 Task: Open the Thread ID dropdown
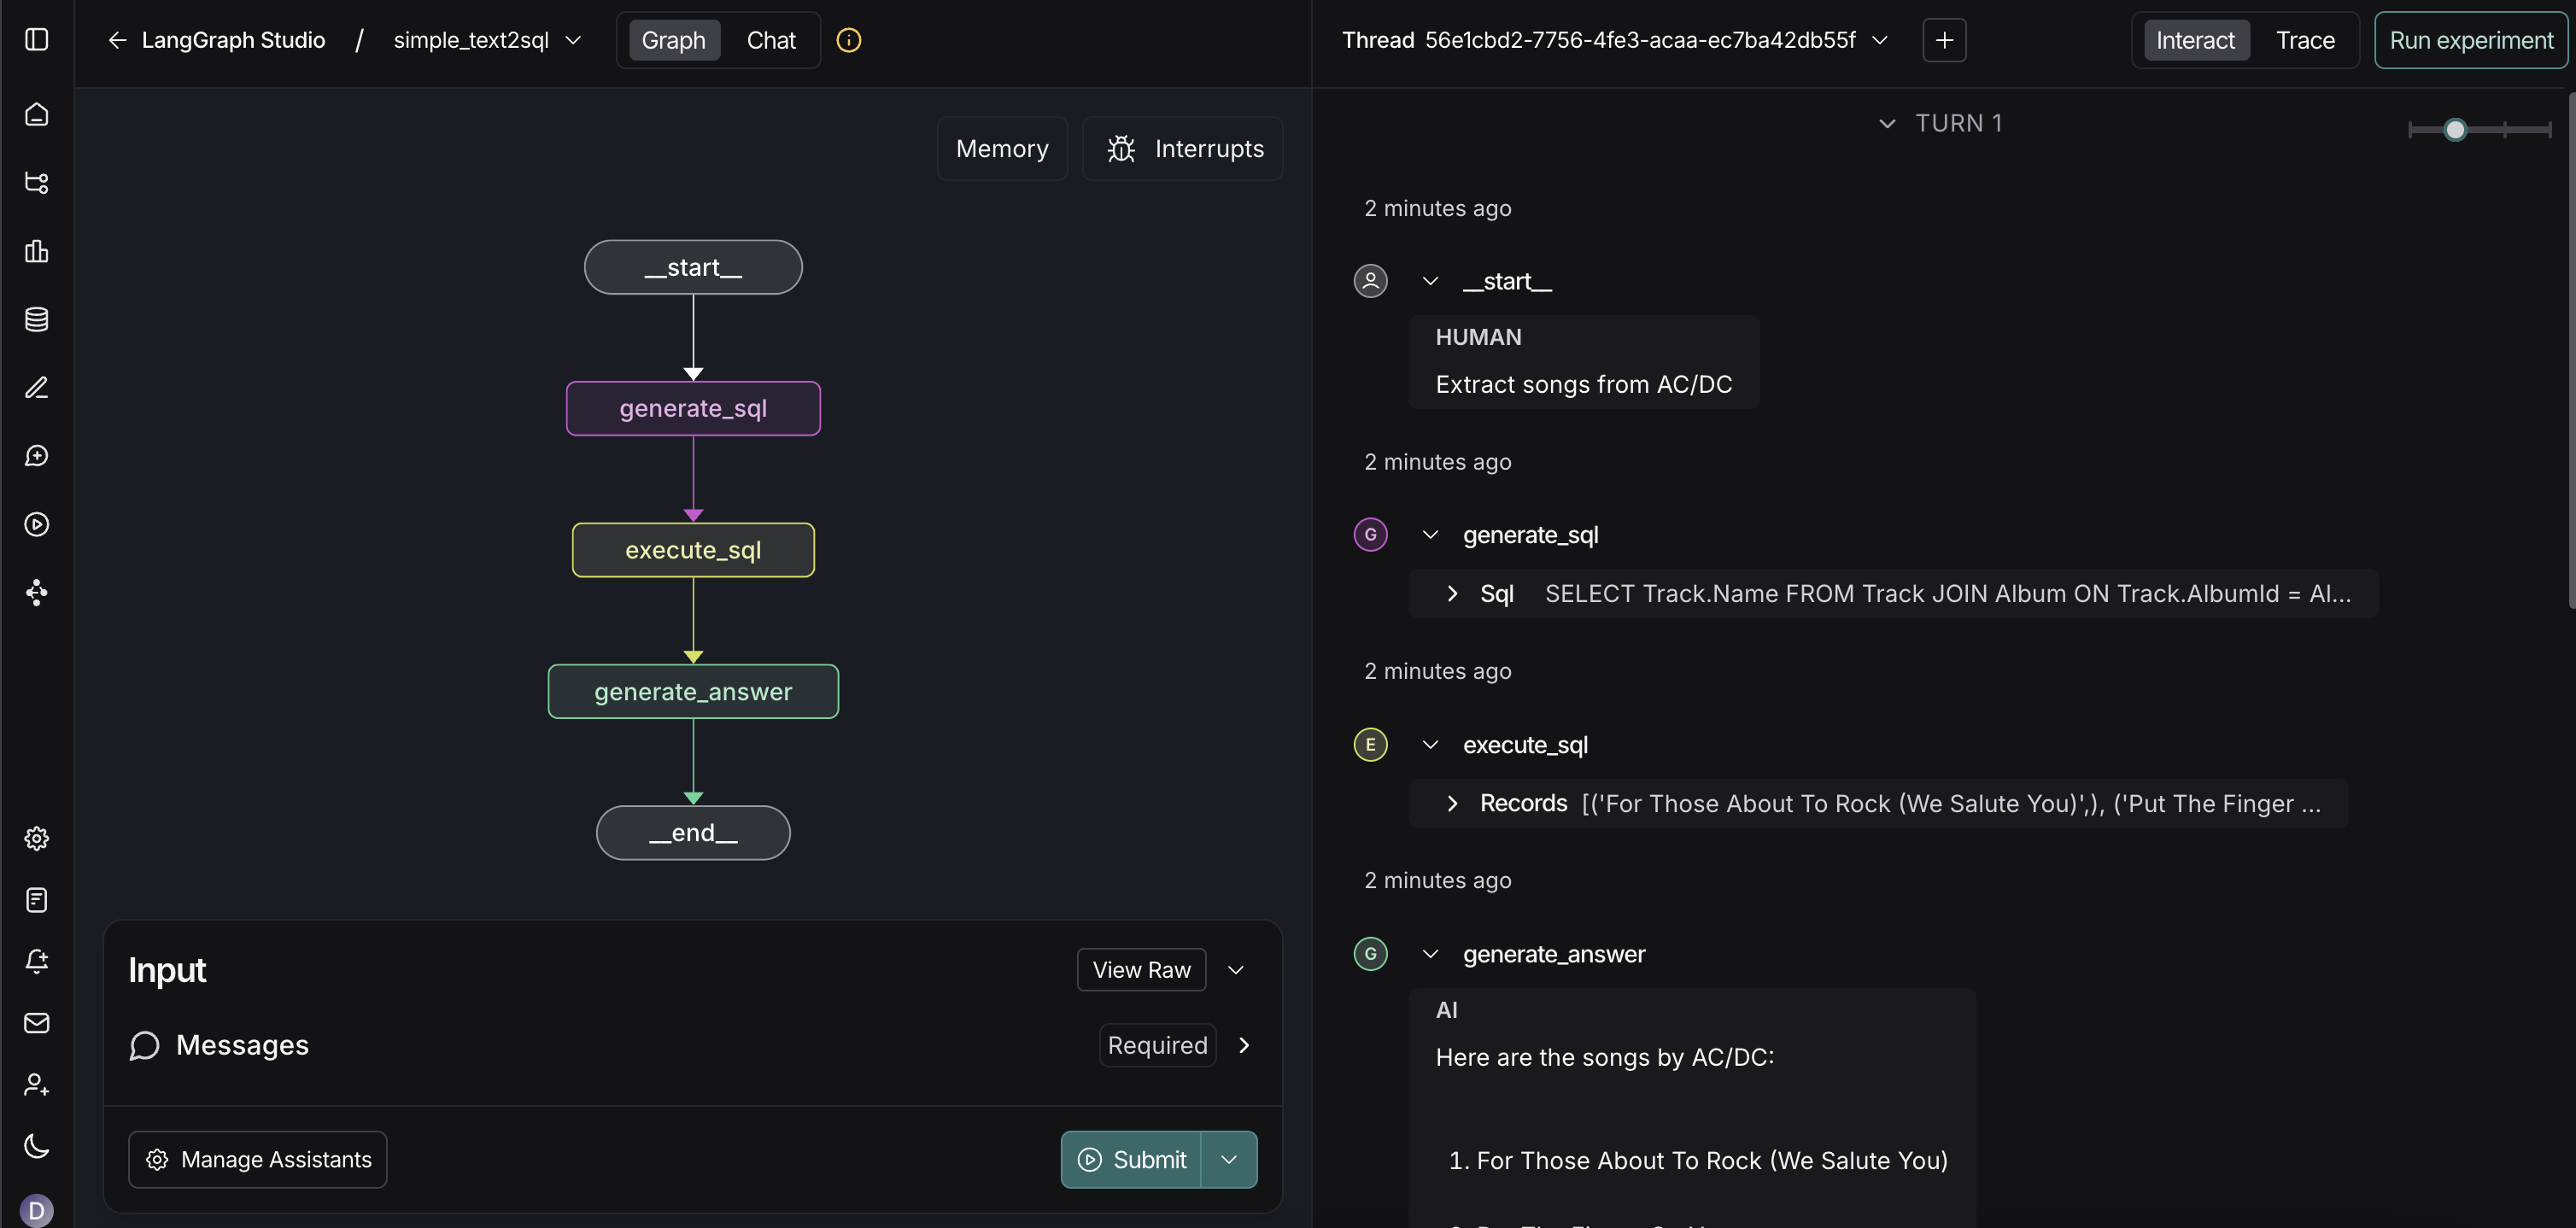coord(1880,40)
